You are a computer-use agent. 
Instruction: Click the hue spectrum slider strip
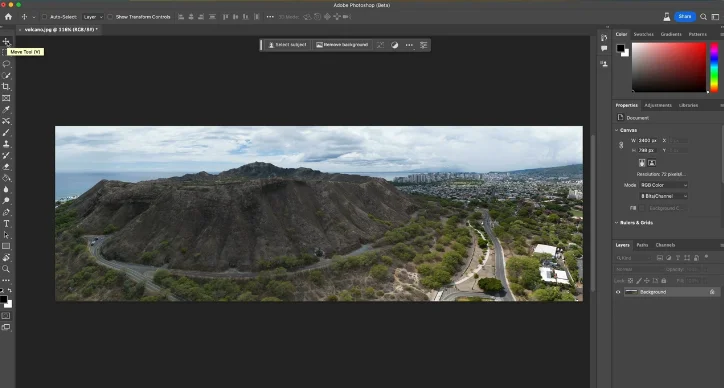[x=714, y=67]
